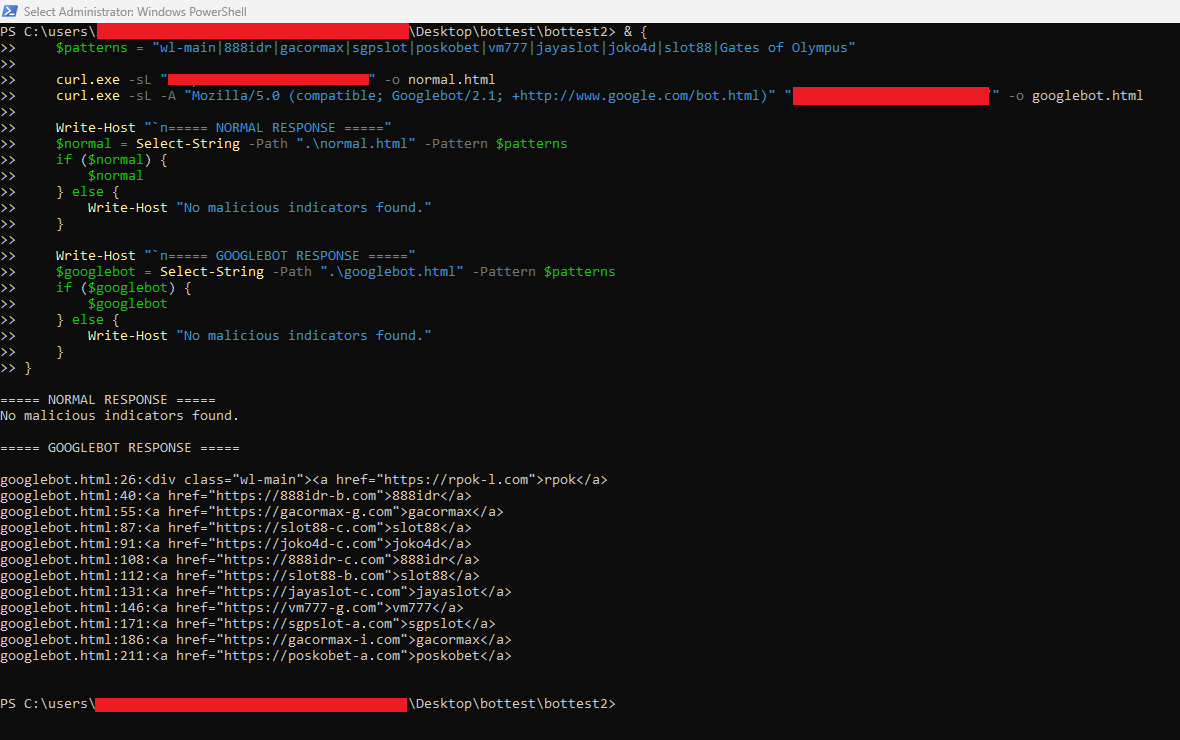Click '===== GOOGLEBOT RESPONSE =====' output header
The image size is (1180, 740).
pos(120,448)
